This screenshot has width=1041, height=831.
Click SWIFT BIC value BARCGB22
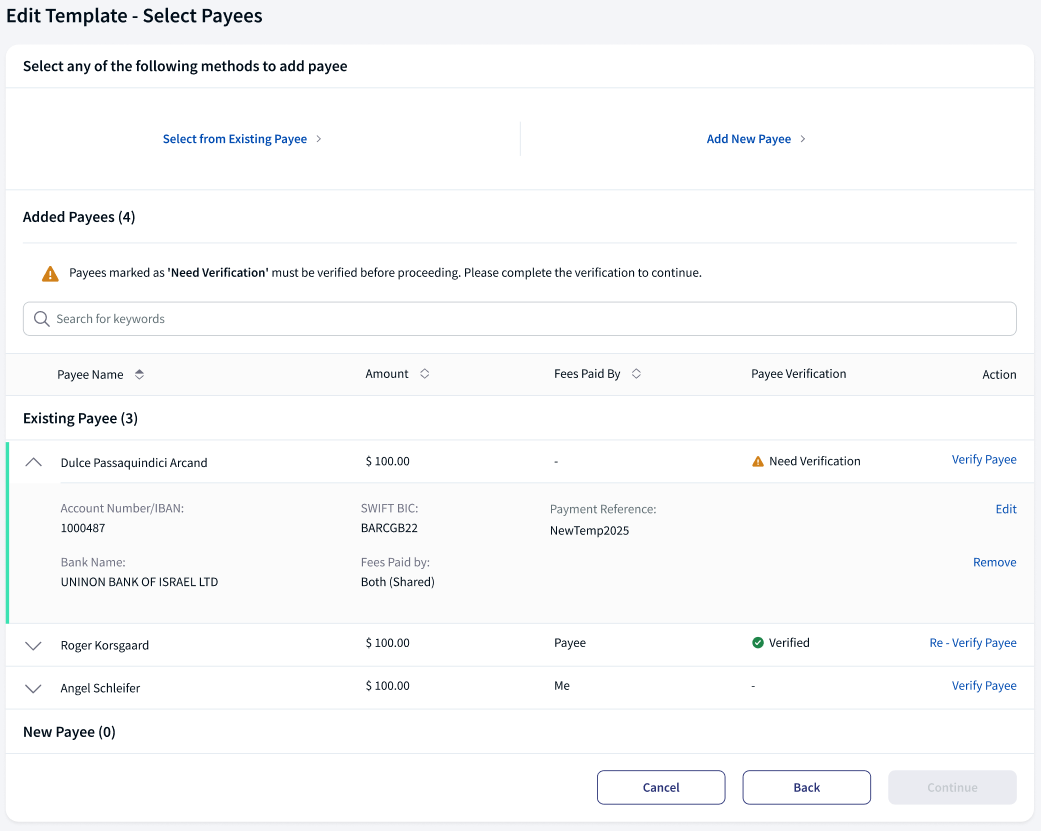click(389, 528)
